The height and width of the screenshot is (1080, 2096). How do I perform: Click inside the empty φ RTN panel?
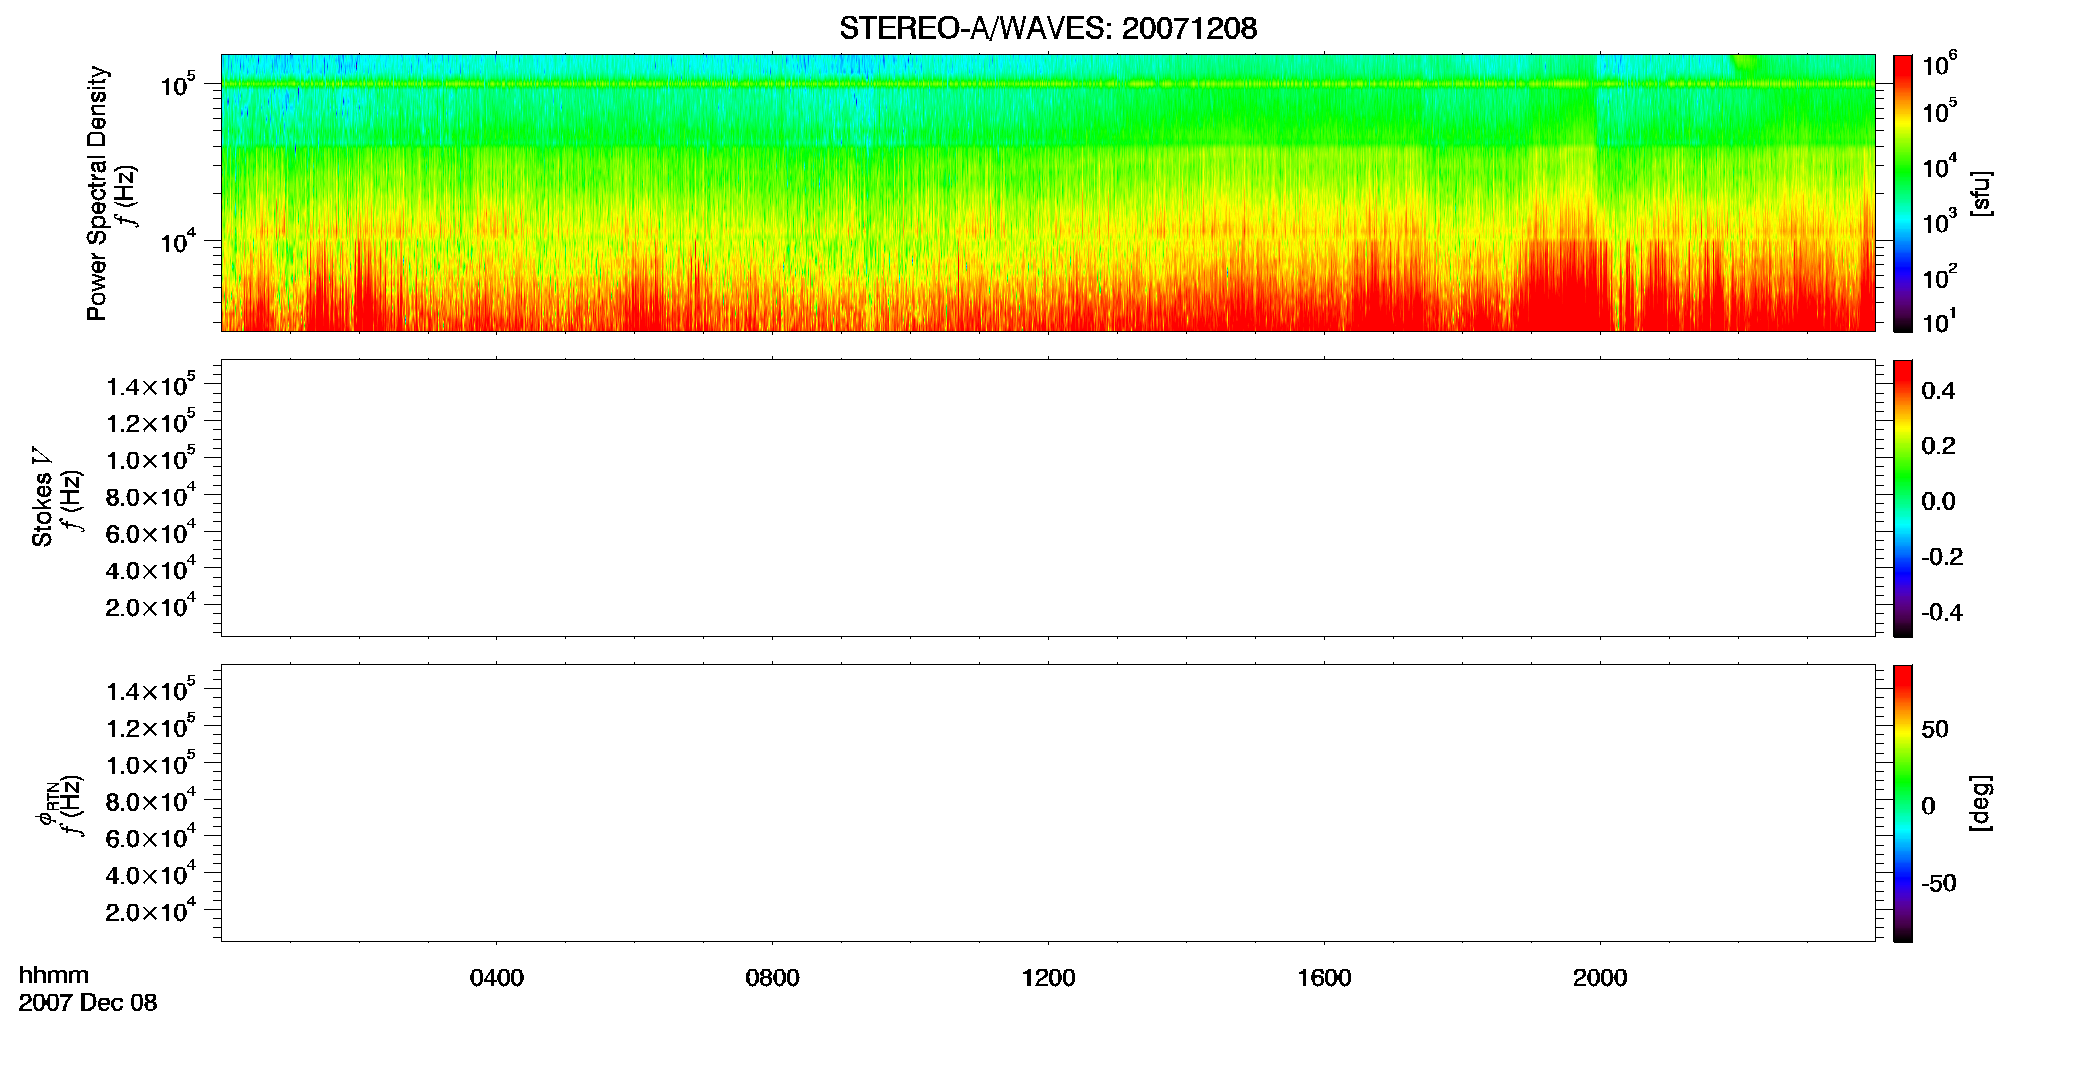(1048, 803)
